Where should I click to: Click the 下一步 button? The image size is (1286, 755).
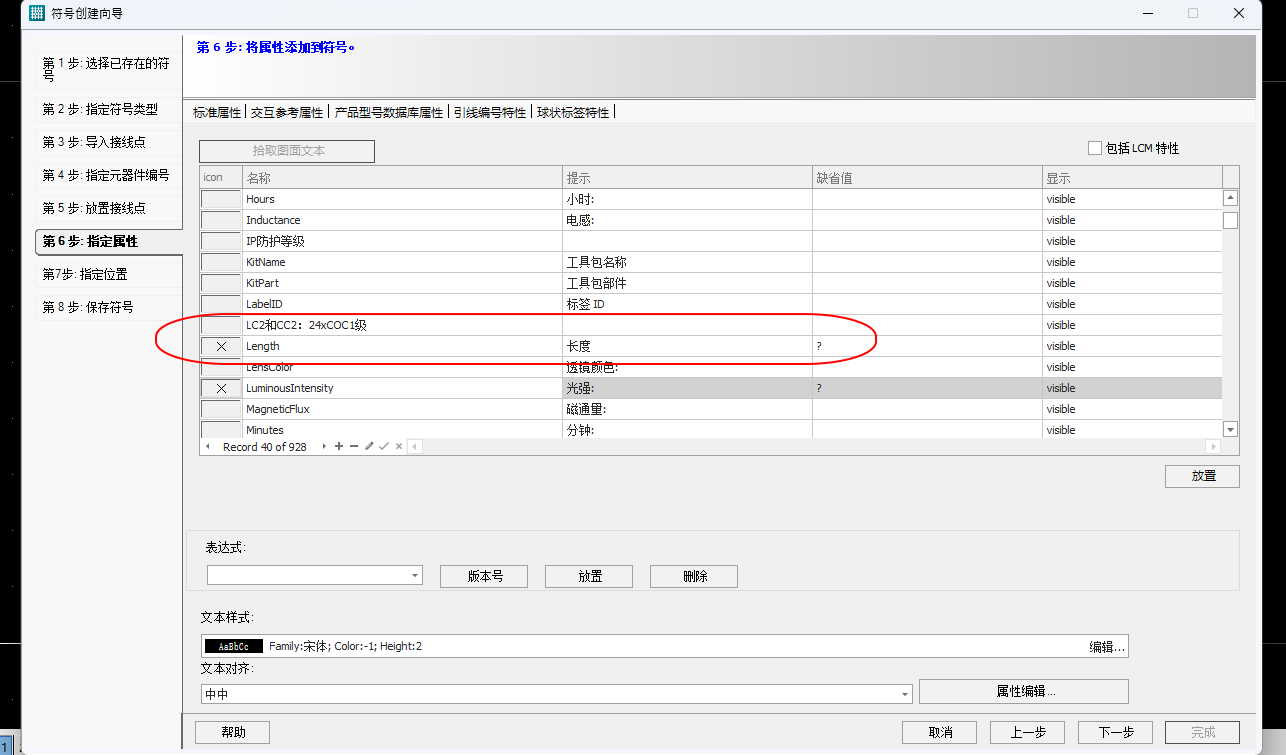pyautogui.click(x=1115, y=732)
